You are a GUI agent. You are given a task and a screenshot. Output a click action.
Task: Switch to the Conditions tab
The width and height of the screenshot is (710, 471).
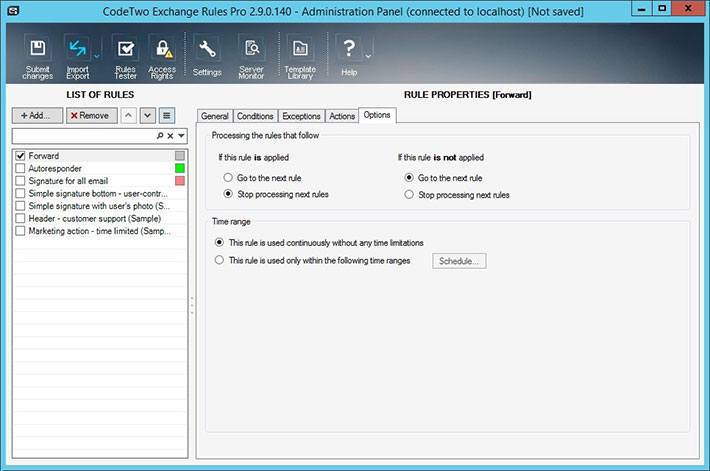click(255, 116)
